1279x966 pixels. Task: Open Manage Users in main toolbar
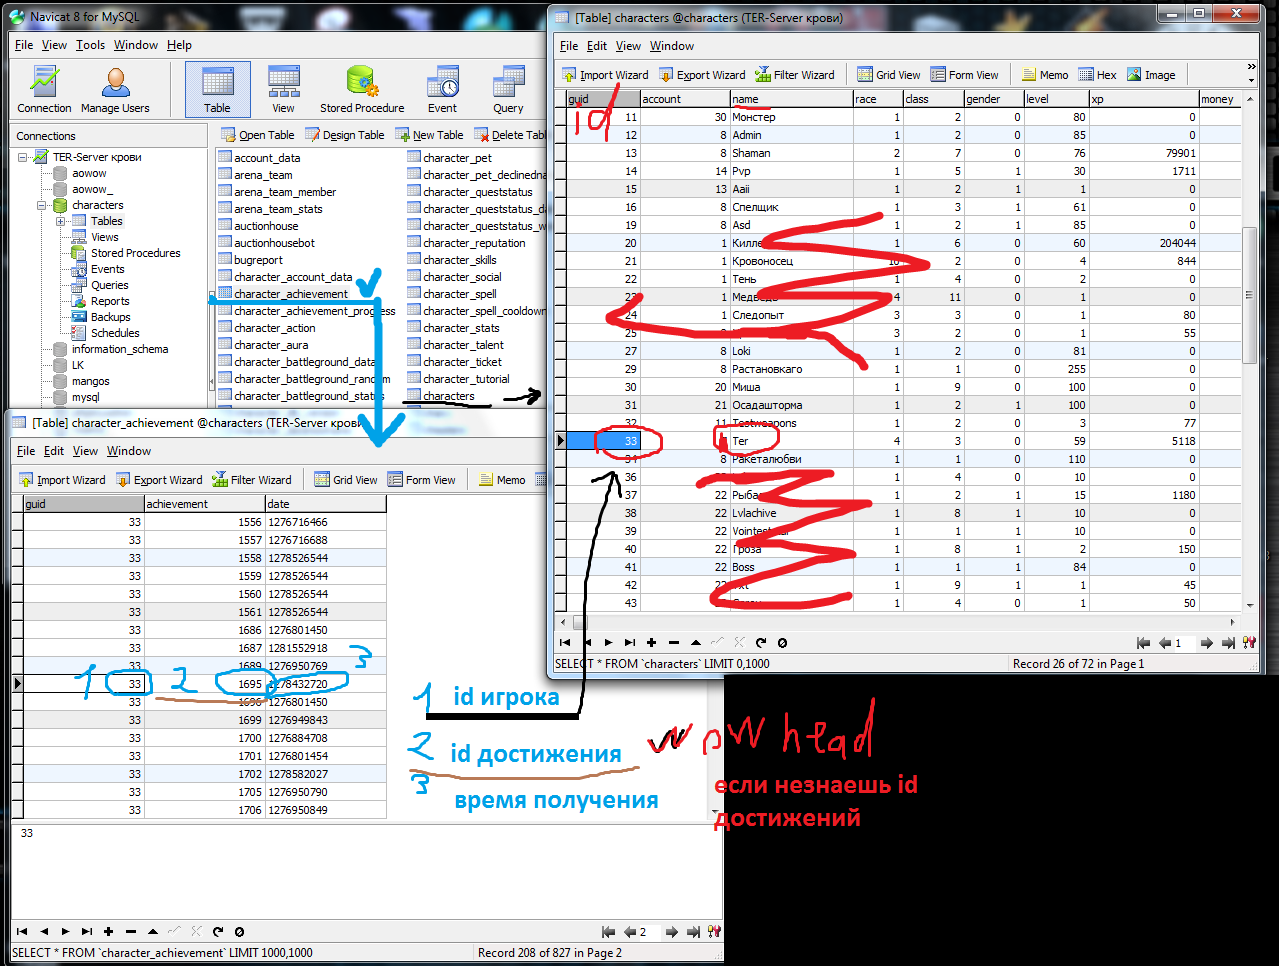(x=115, y=90)
